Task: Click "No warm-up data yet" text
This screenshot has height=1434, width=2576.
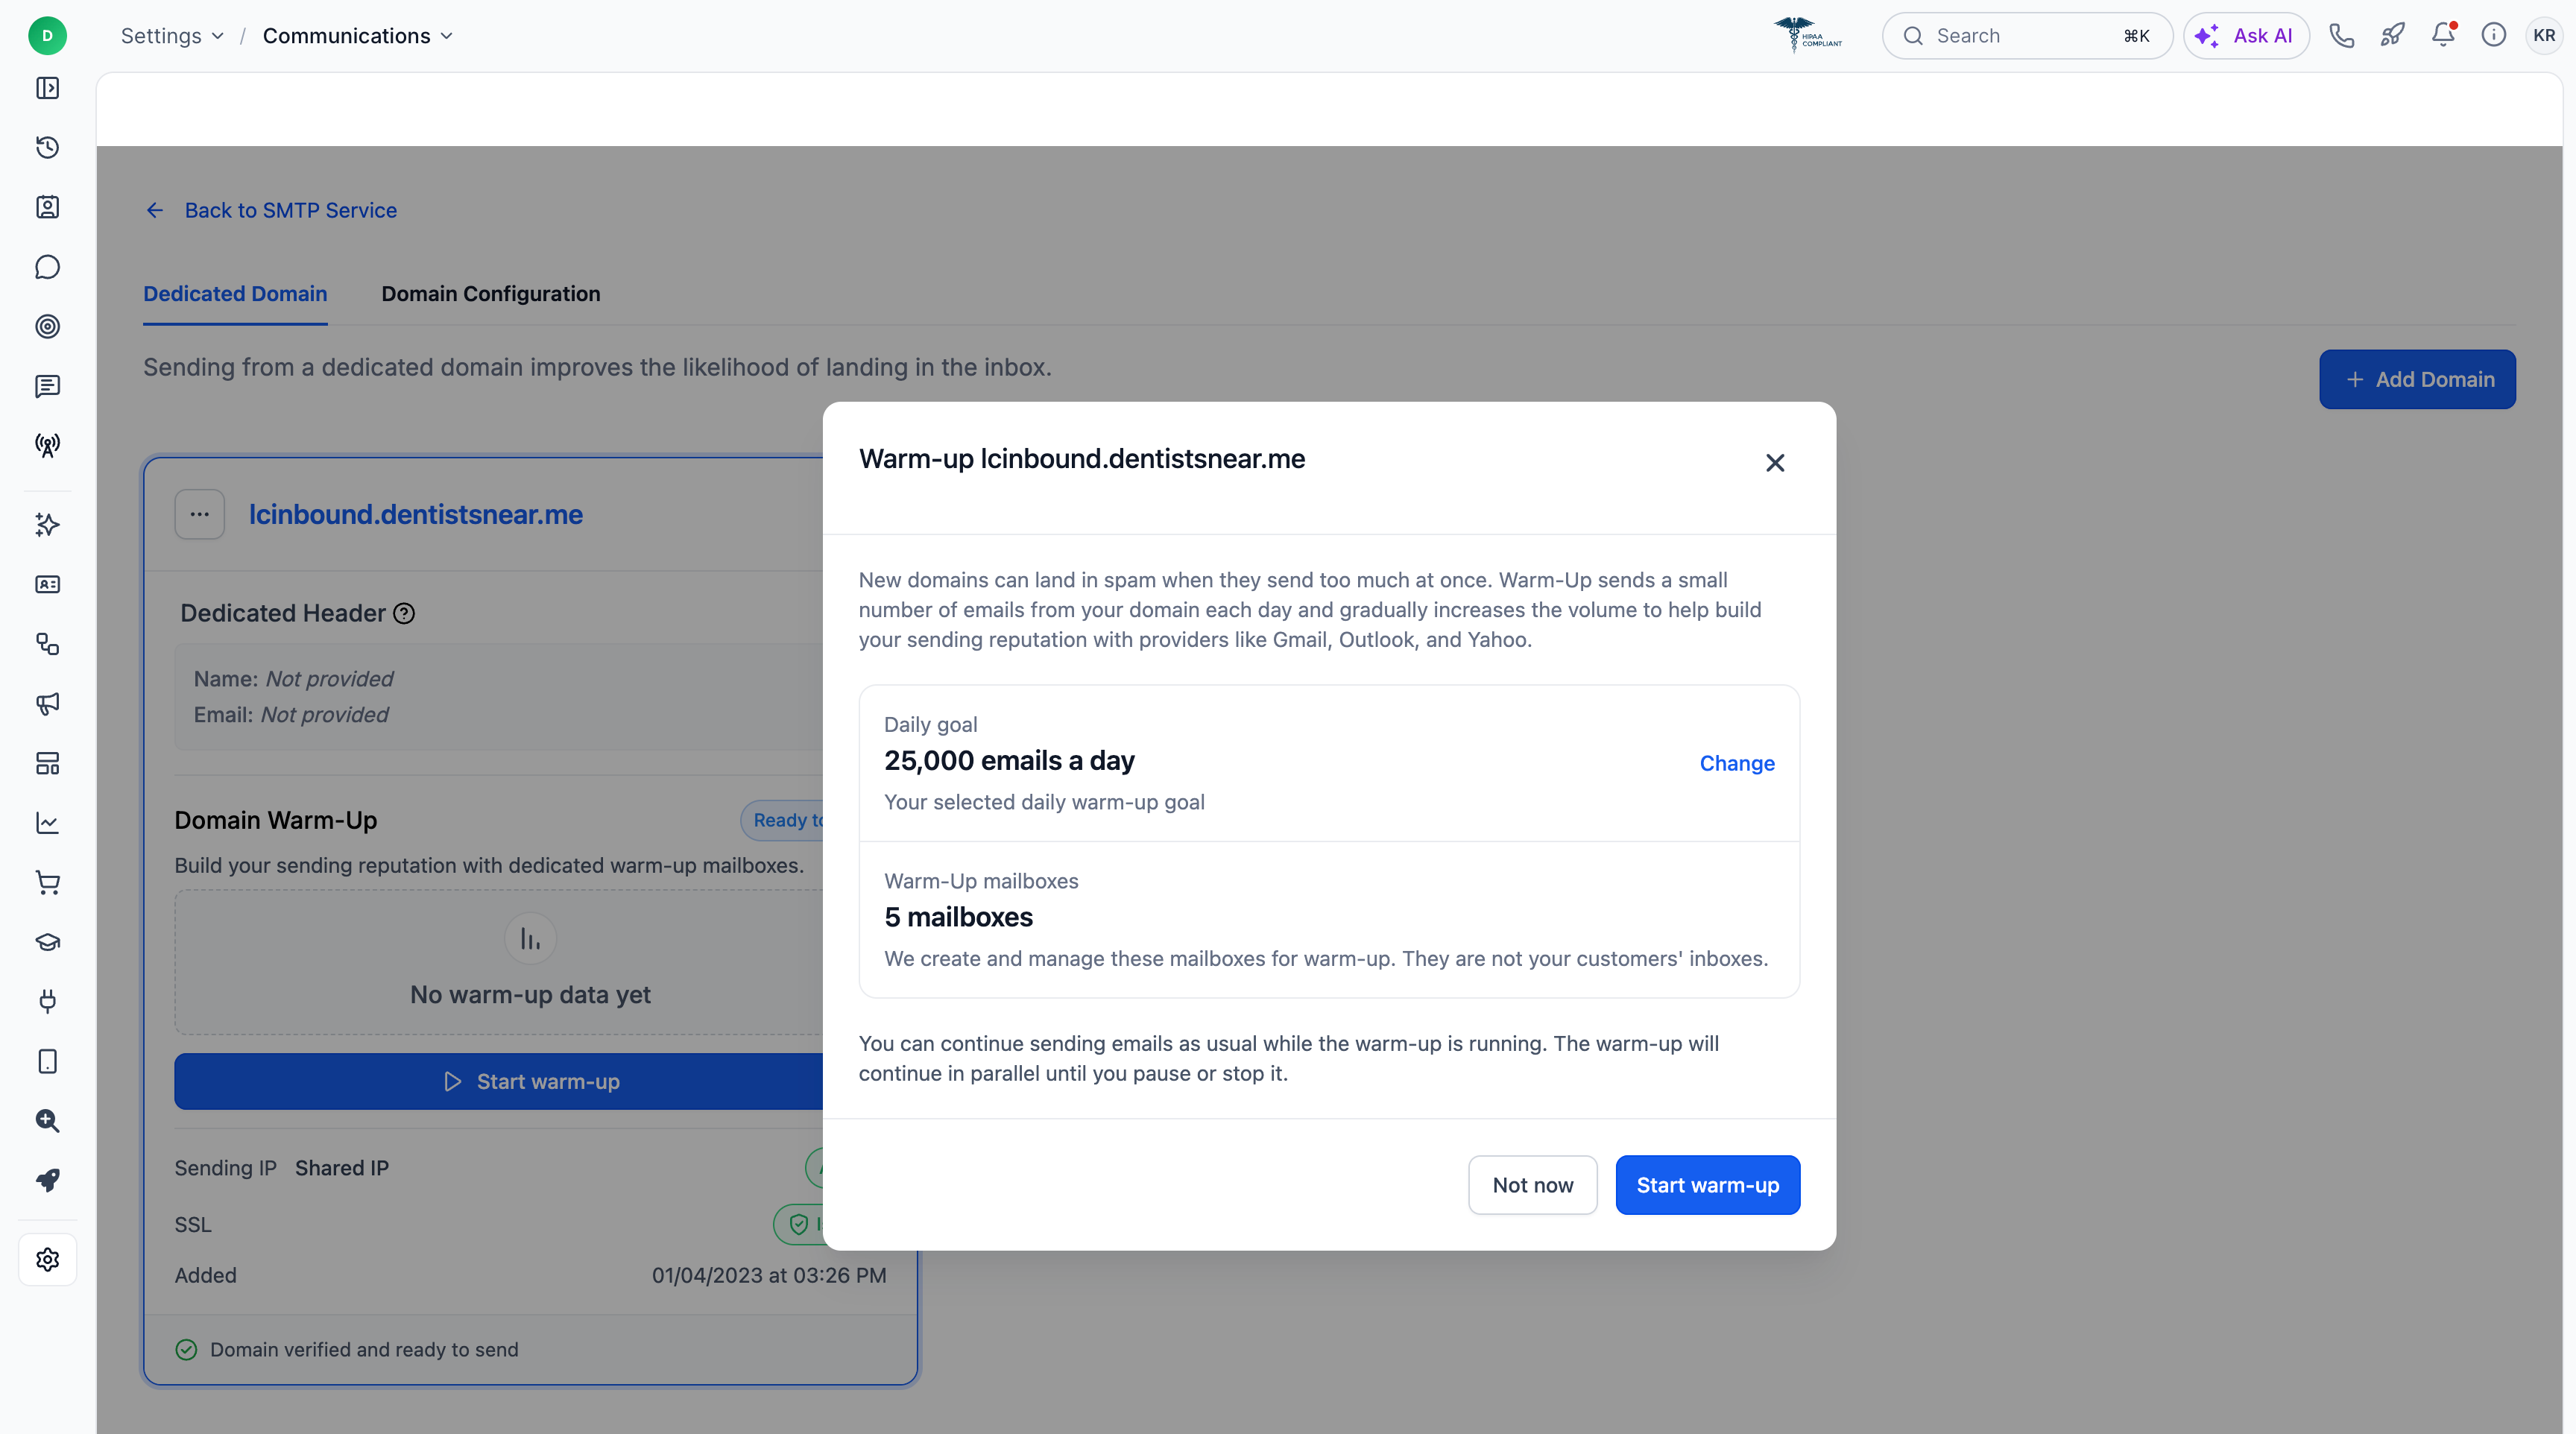Action: tap(530, 995)
